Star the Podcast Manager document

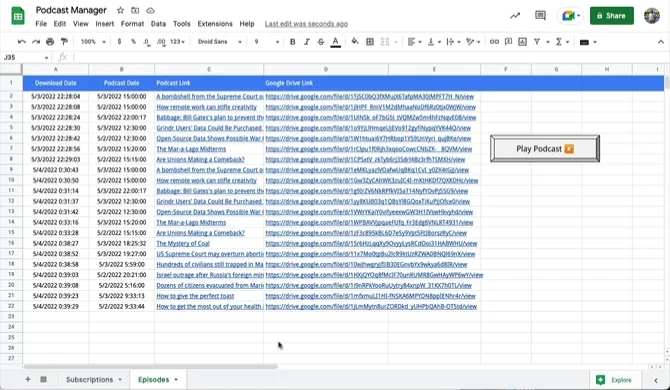[x=120, y=10]
